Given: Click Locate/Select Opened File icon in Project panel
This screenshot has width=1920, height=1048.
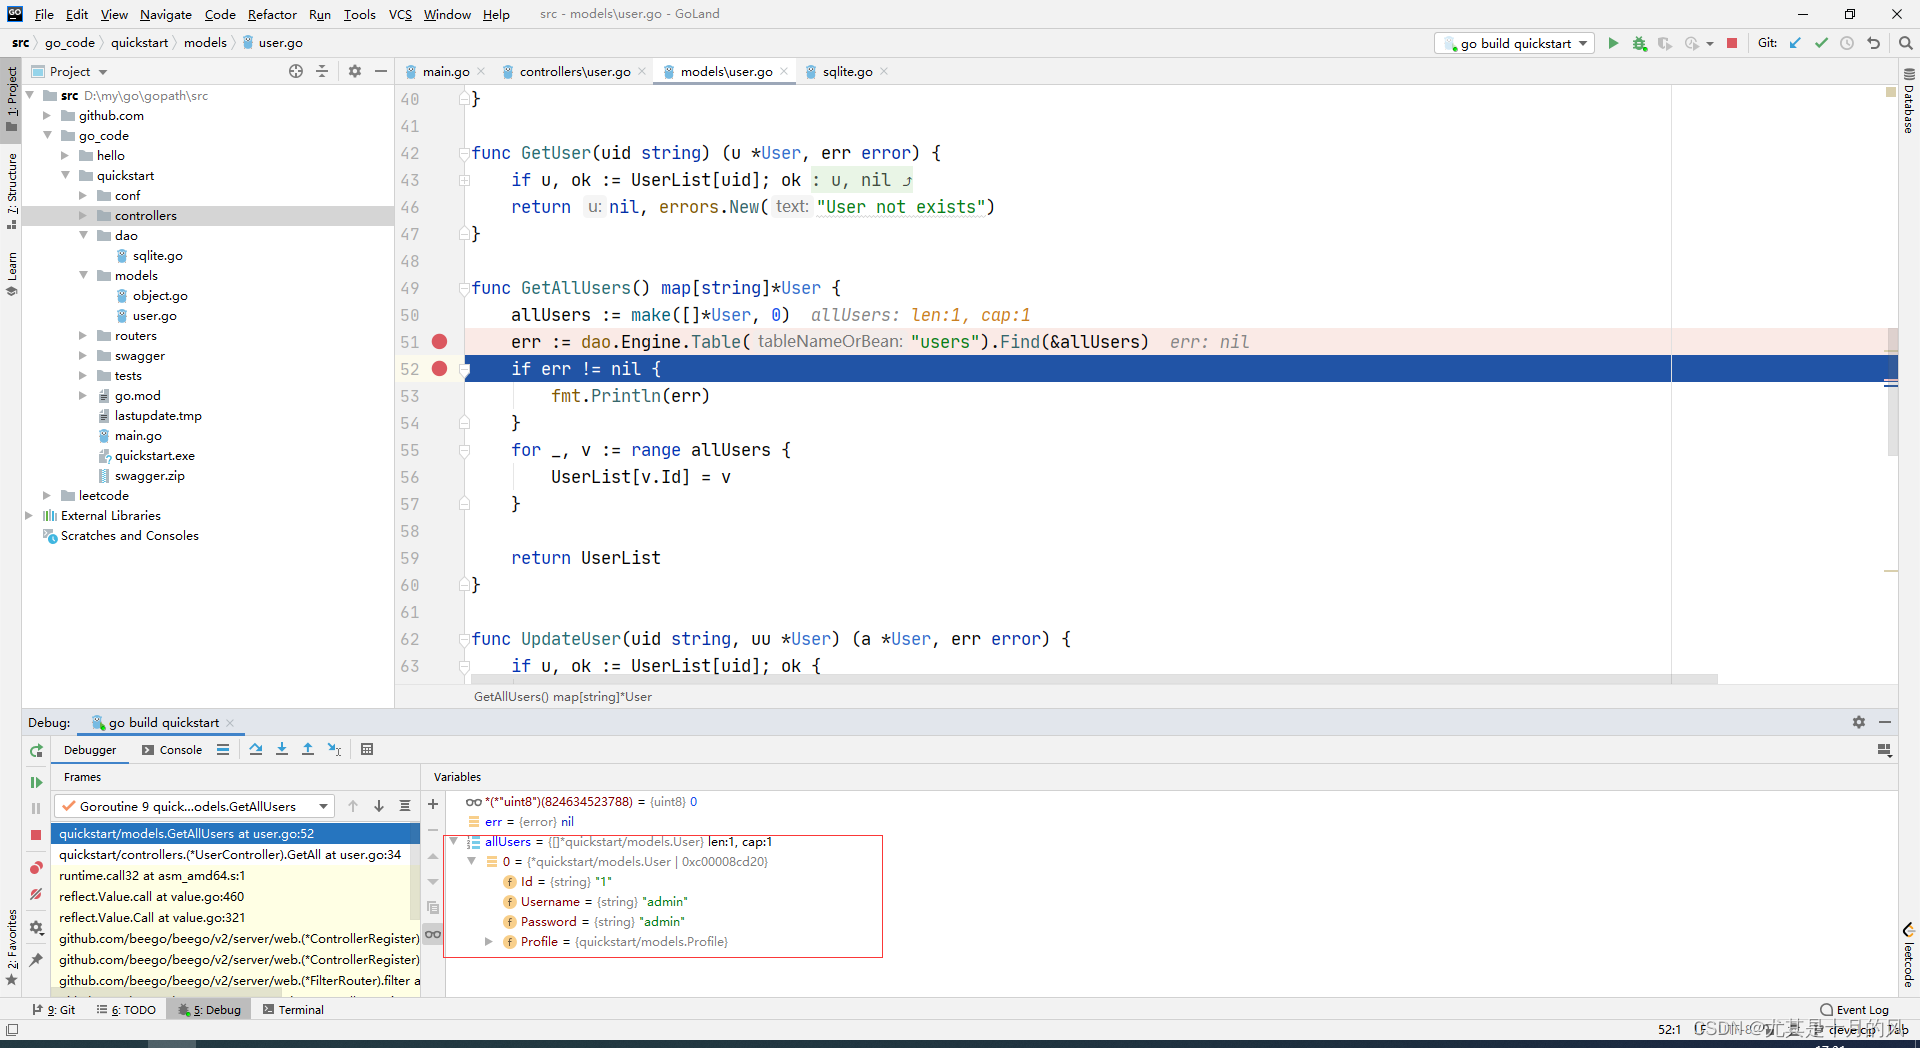Looking at the screenshot, I should coord(296,71).
